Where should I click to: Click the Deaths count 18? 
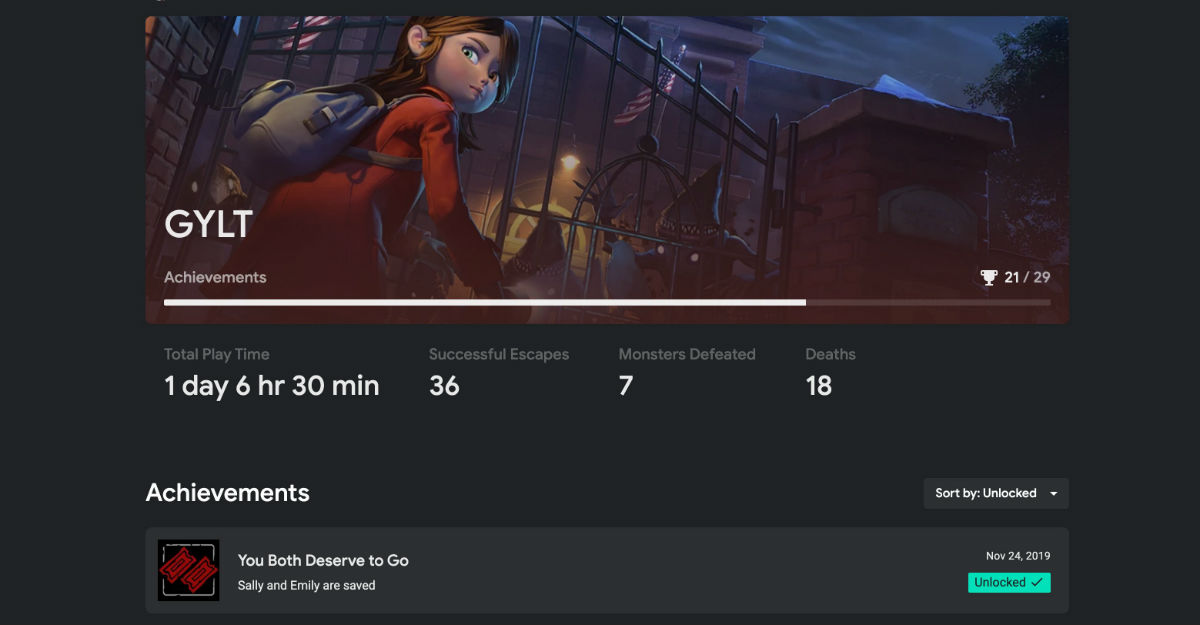pyautogui.click(x=819, y=386)
